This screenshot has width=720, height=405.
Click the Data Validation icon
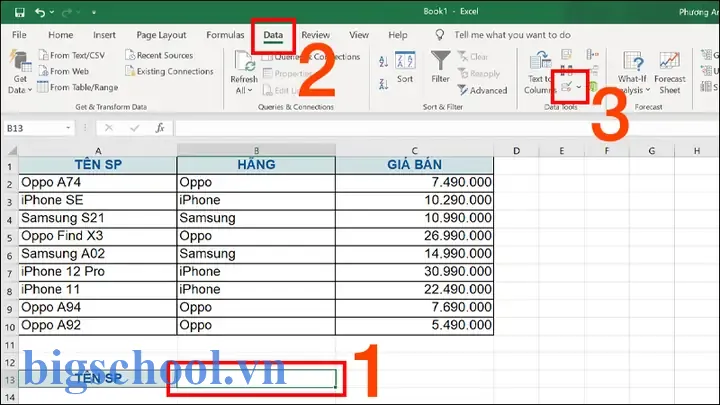click(567, 86)
